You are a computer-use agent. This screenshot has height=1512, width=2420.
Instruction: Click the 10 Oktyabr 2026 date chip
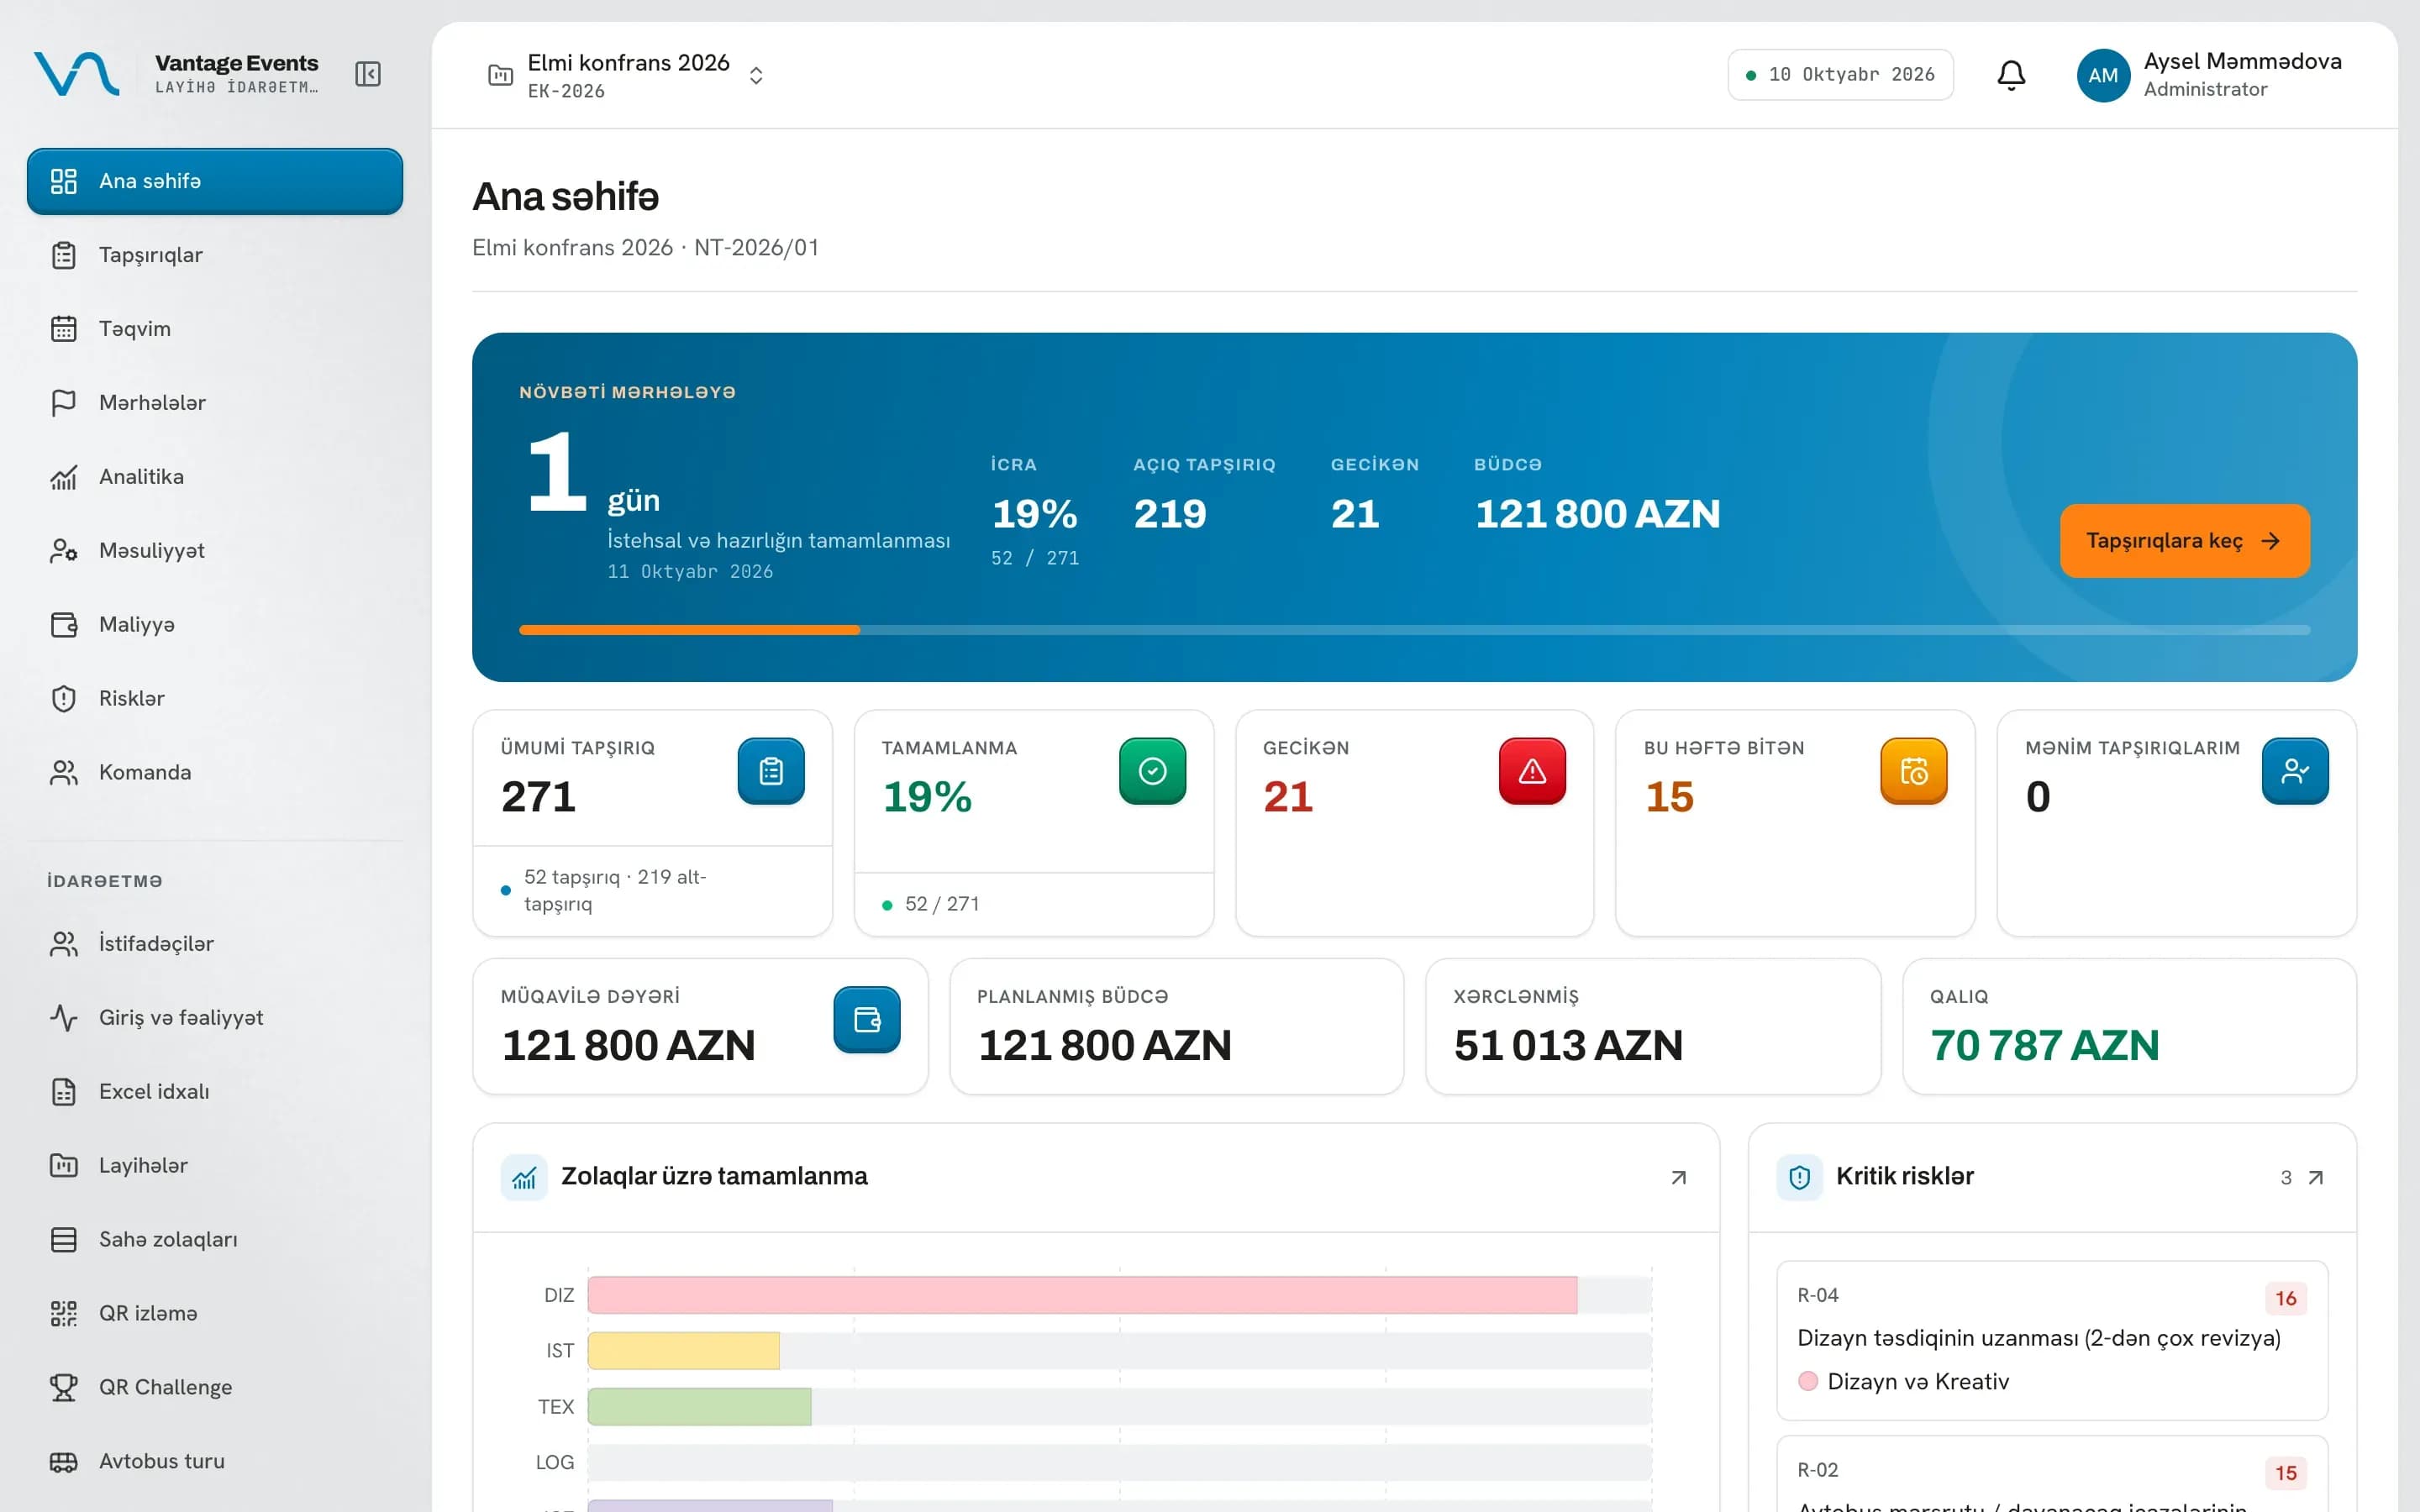click(x=1840, y=75)
